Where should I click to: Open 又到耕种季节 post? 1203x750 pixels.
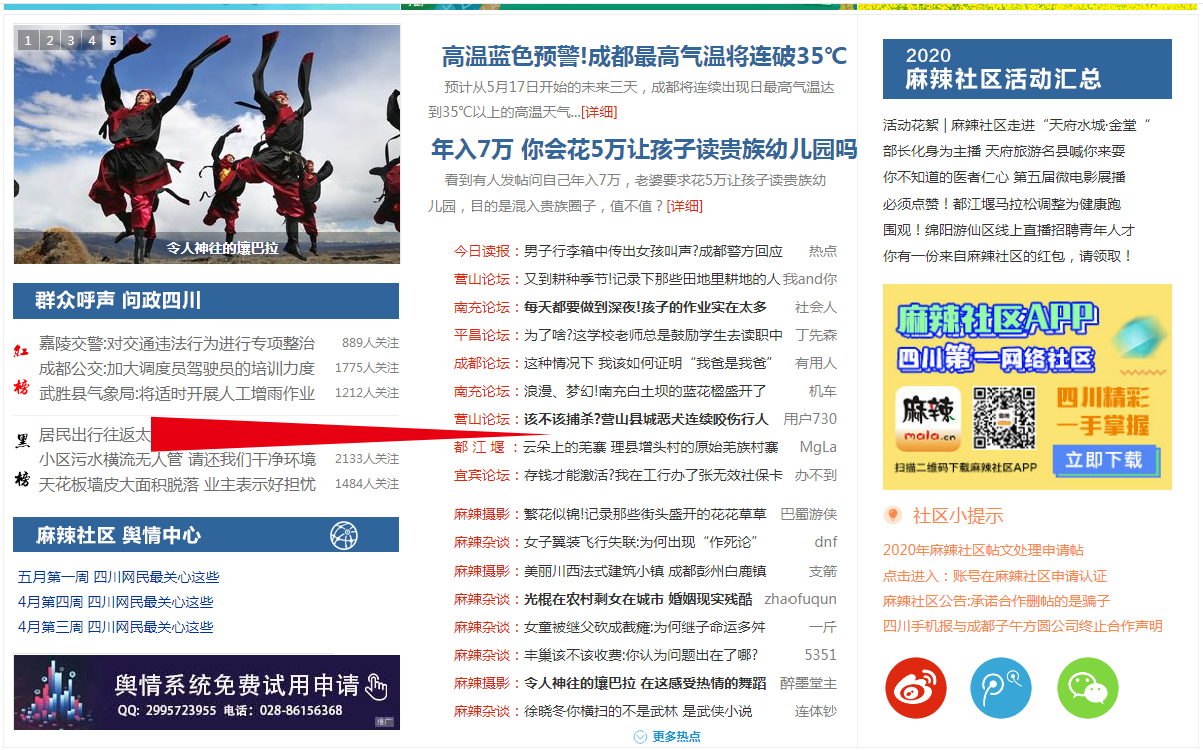click(x=652, y=279)
